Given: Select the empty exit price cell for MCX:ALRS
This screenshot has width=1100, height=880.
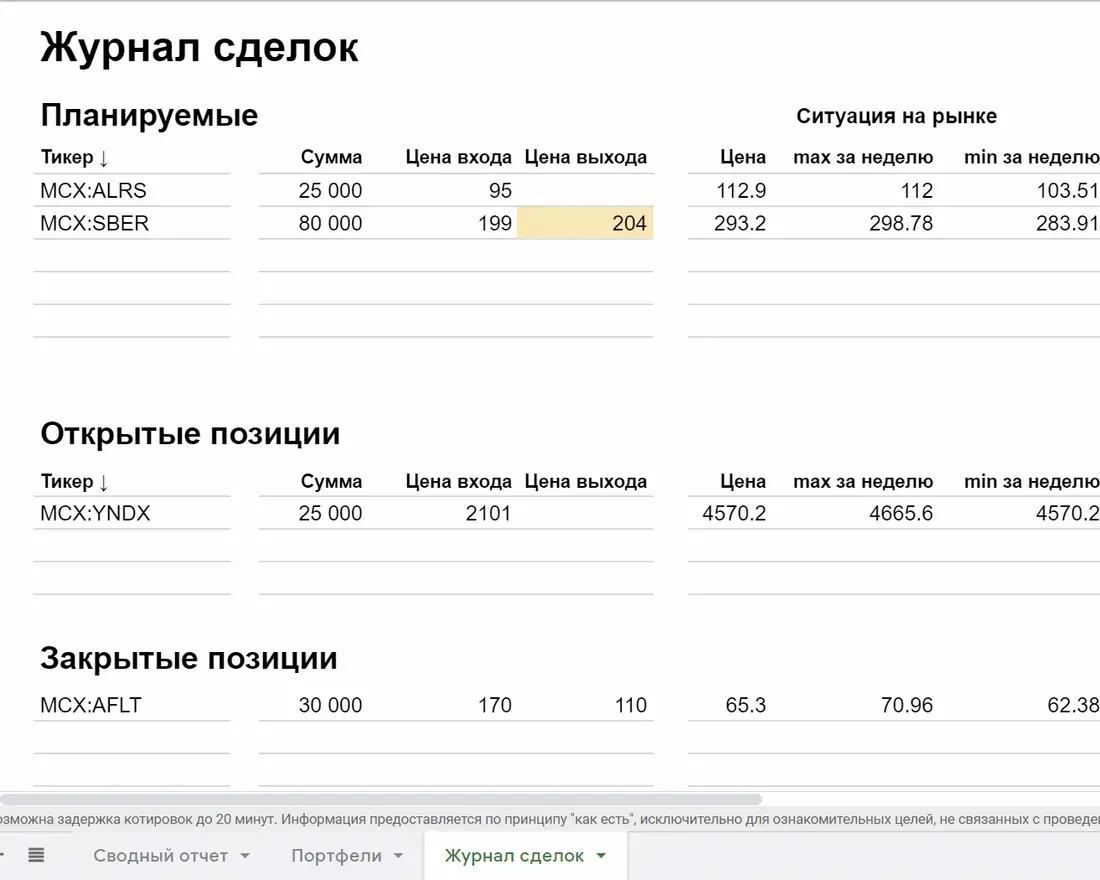Looking at the screenshot, I should [x=585, y=190].
